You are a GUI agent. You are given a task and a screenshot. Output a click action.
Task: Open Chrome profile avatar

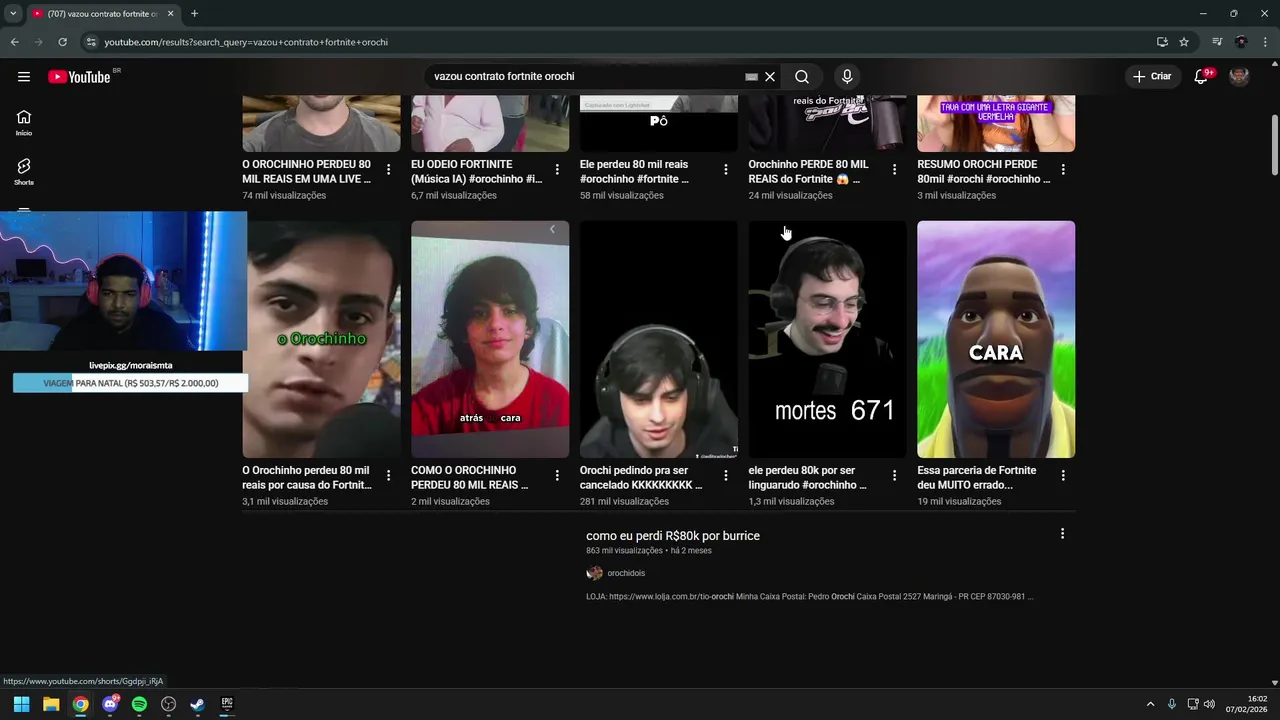click(1241, 42)
